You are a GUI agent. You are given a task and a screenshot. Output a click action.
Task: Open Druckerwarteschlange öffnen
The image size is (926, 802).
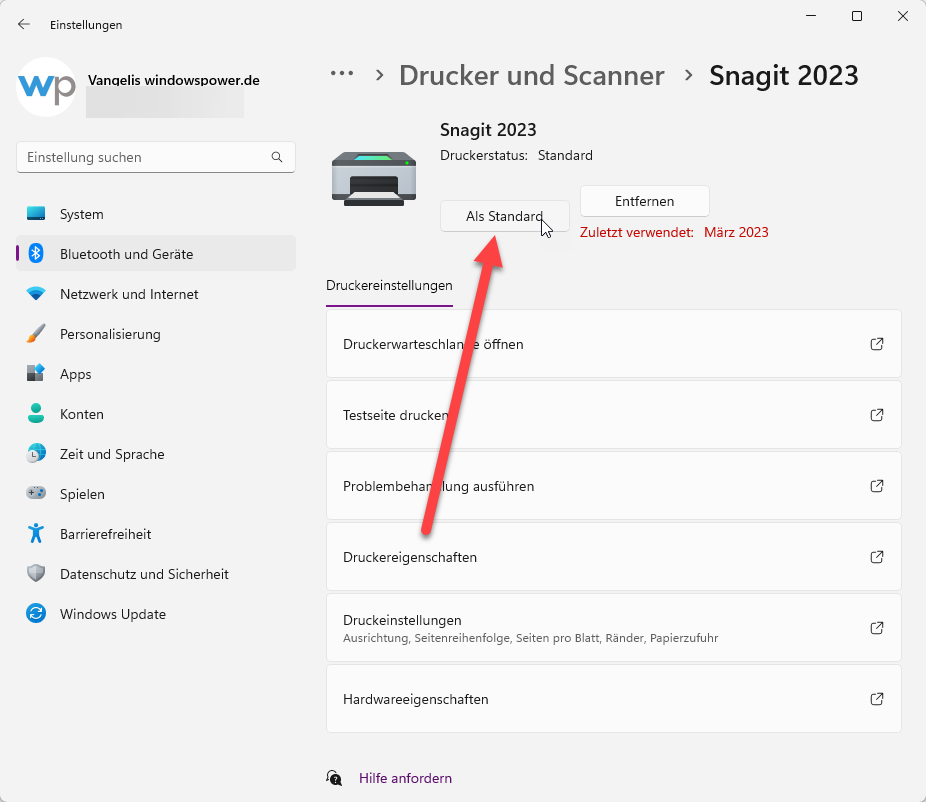pos(614,344)
